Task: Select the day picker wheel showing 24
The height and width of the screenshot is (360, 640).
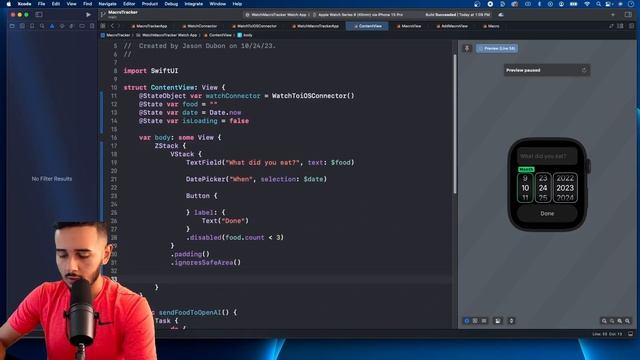Action: tap(543, 188)
